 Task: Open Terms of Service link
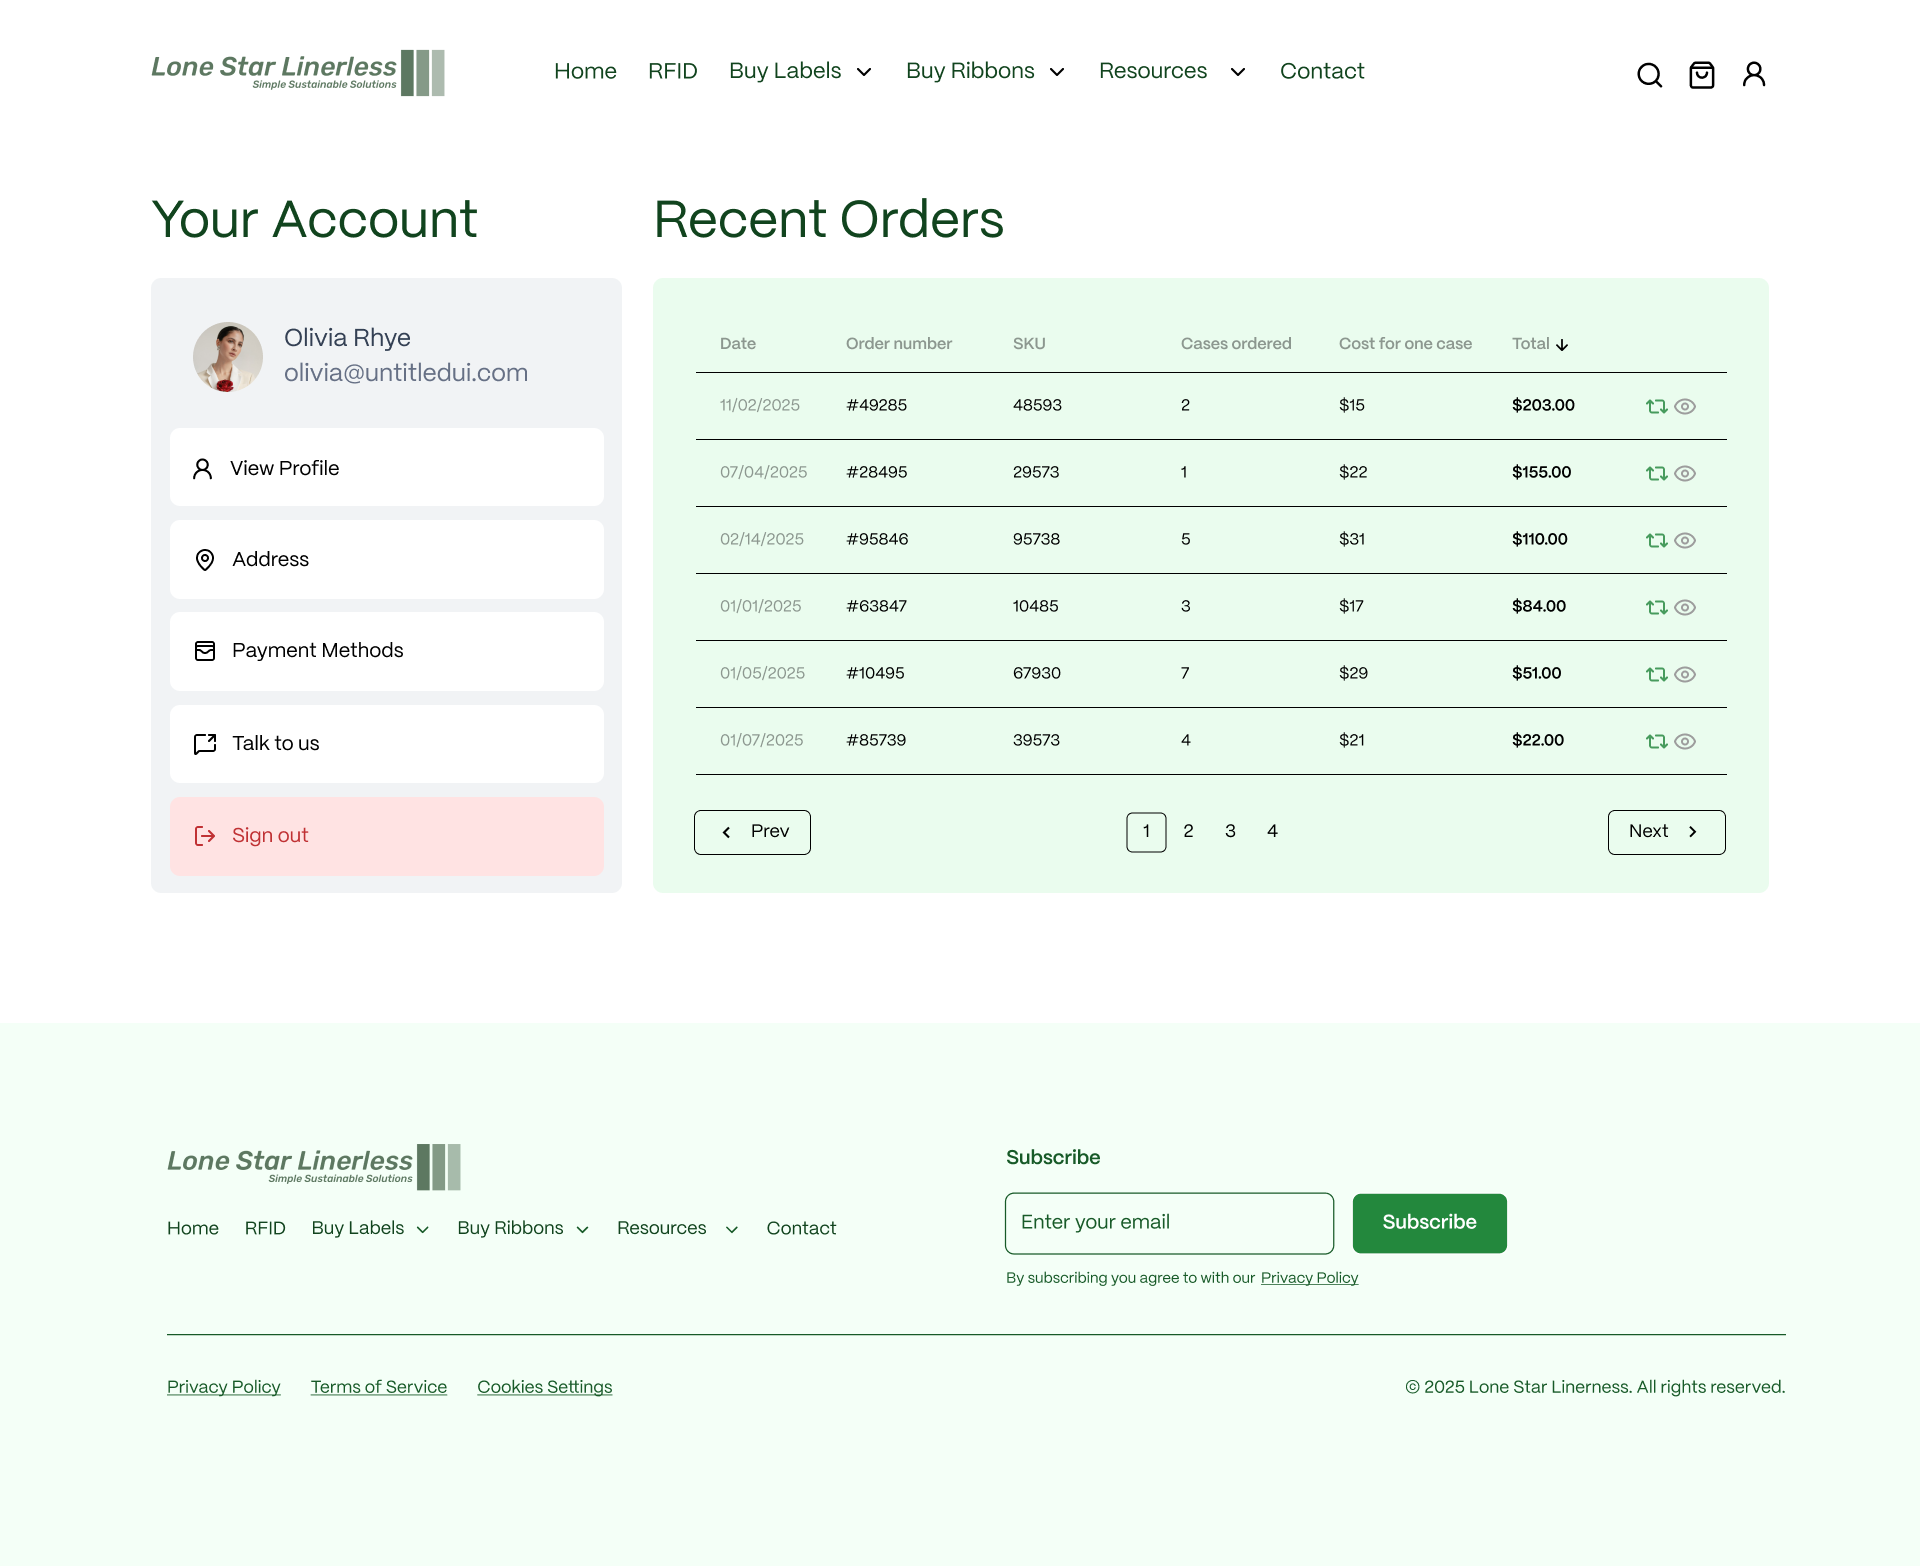coord(378,1387)
